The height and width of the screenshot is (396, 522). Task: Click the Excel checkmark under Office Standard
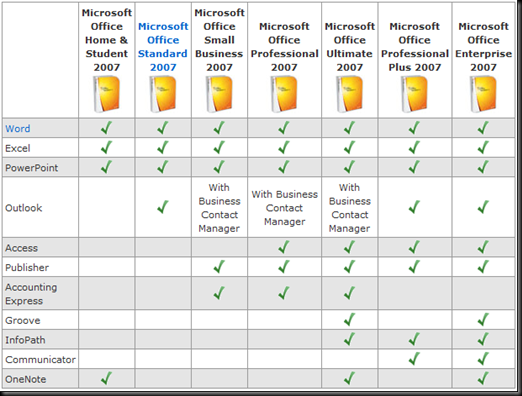[163, 147]
